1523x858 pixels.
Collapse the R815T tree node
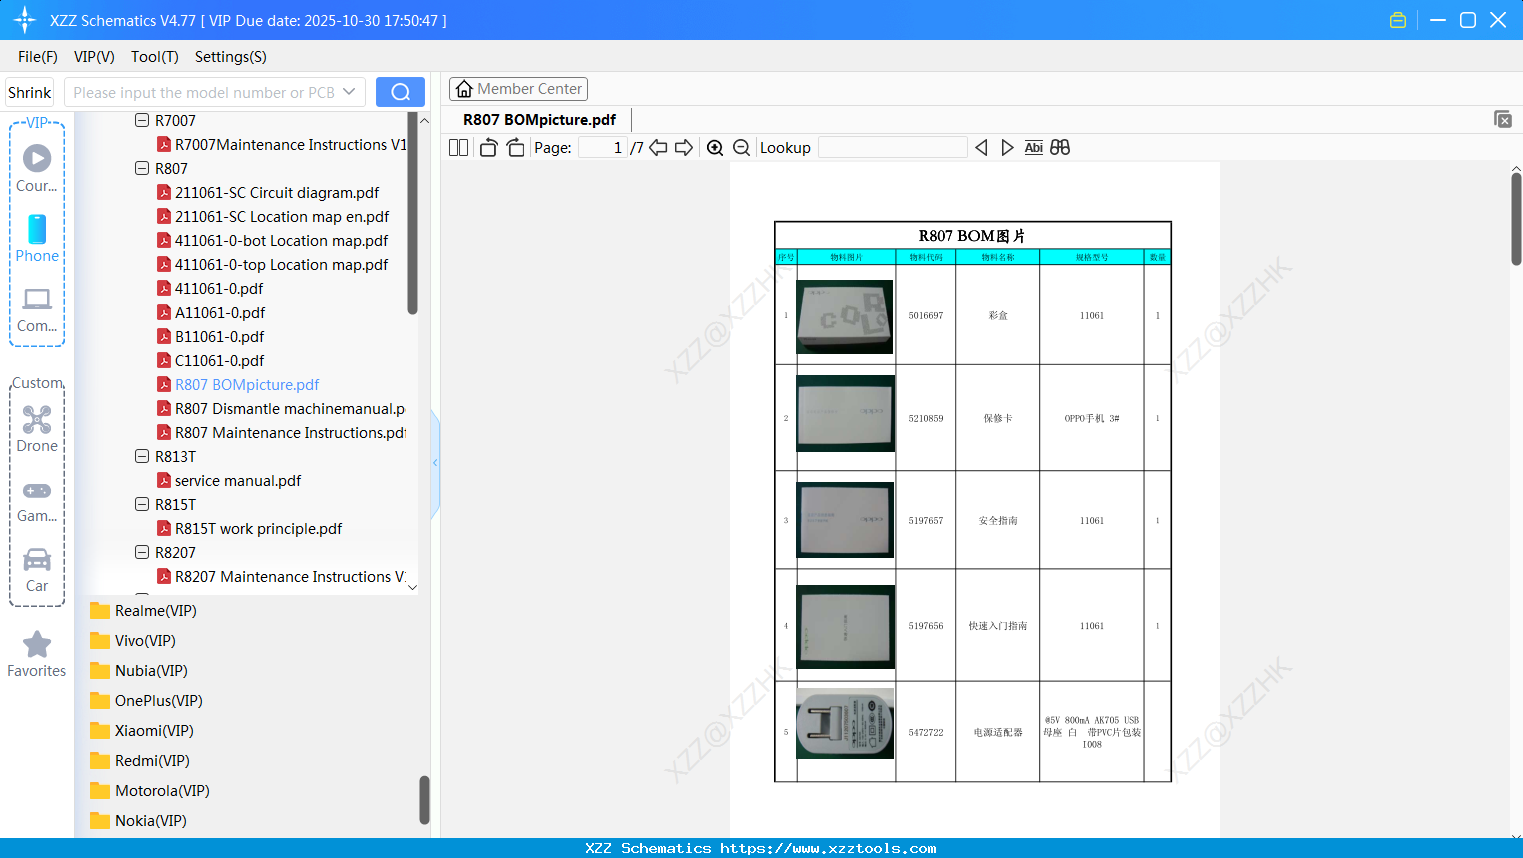pyautogui.click(x=142, y=504)
